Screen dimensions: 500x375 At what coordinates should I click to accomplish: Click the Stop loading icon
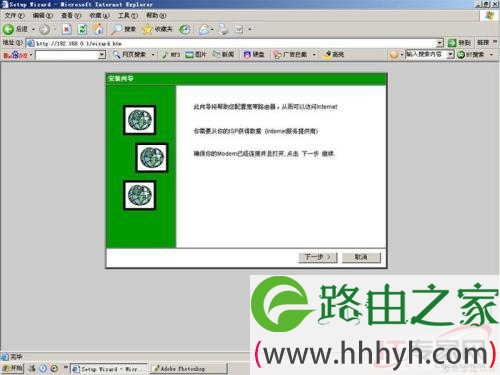pos(67,29)
